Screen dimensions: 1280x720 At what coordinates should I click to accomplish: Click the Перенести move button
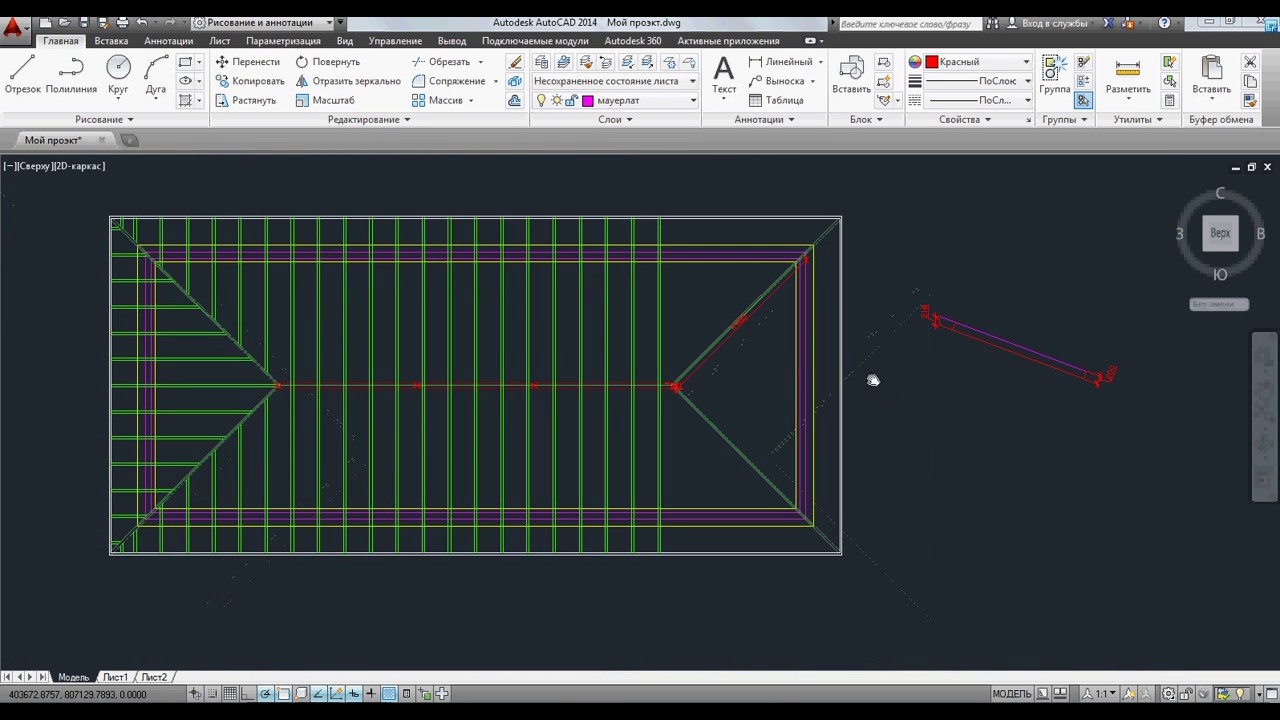(248, 62)
